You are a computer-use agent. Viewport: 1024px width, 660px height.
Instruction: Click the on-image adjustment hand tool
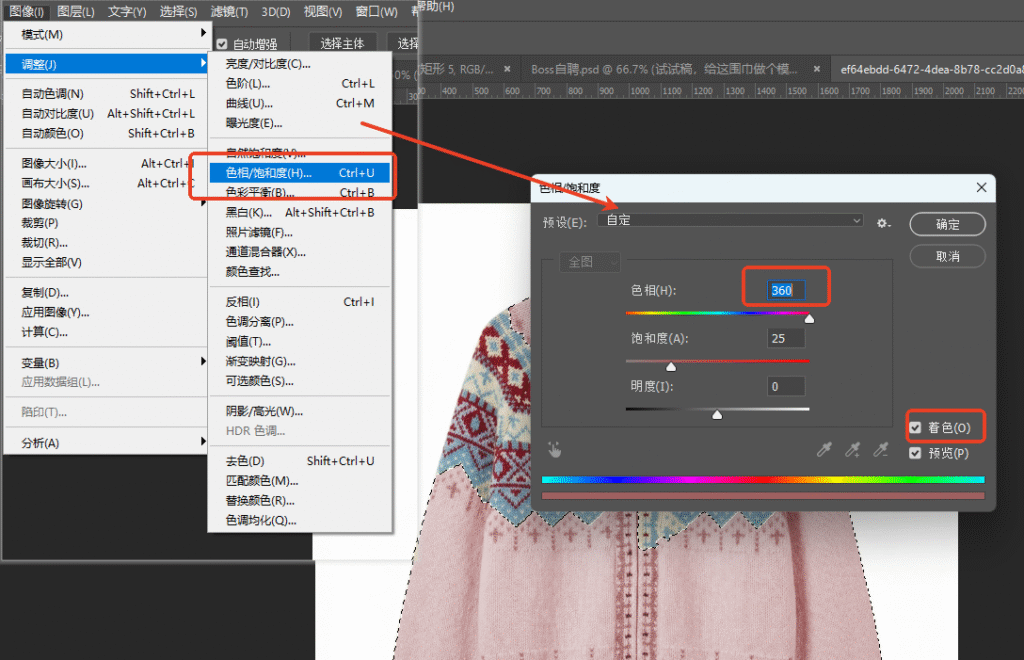(x=555, y=450)
